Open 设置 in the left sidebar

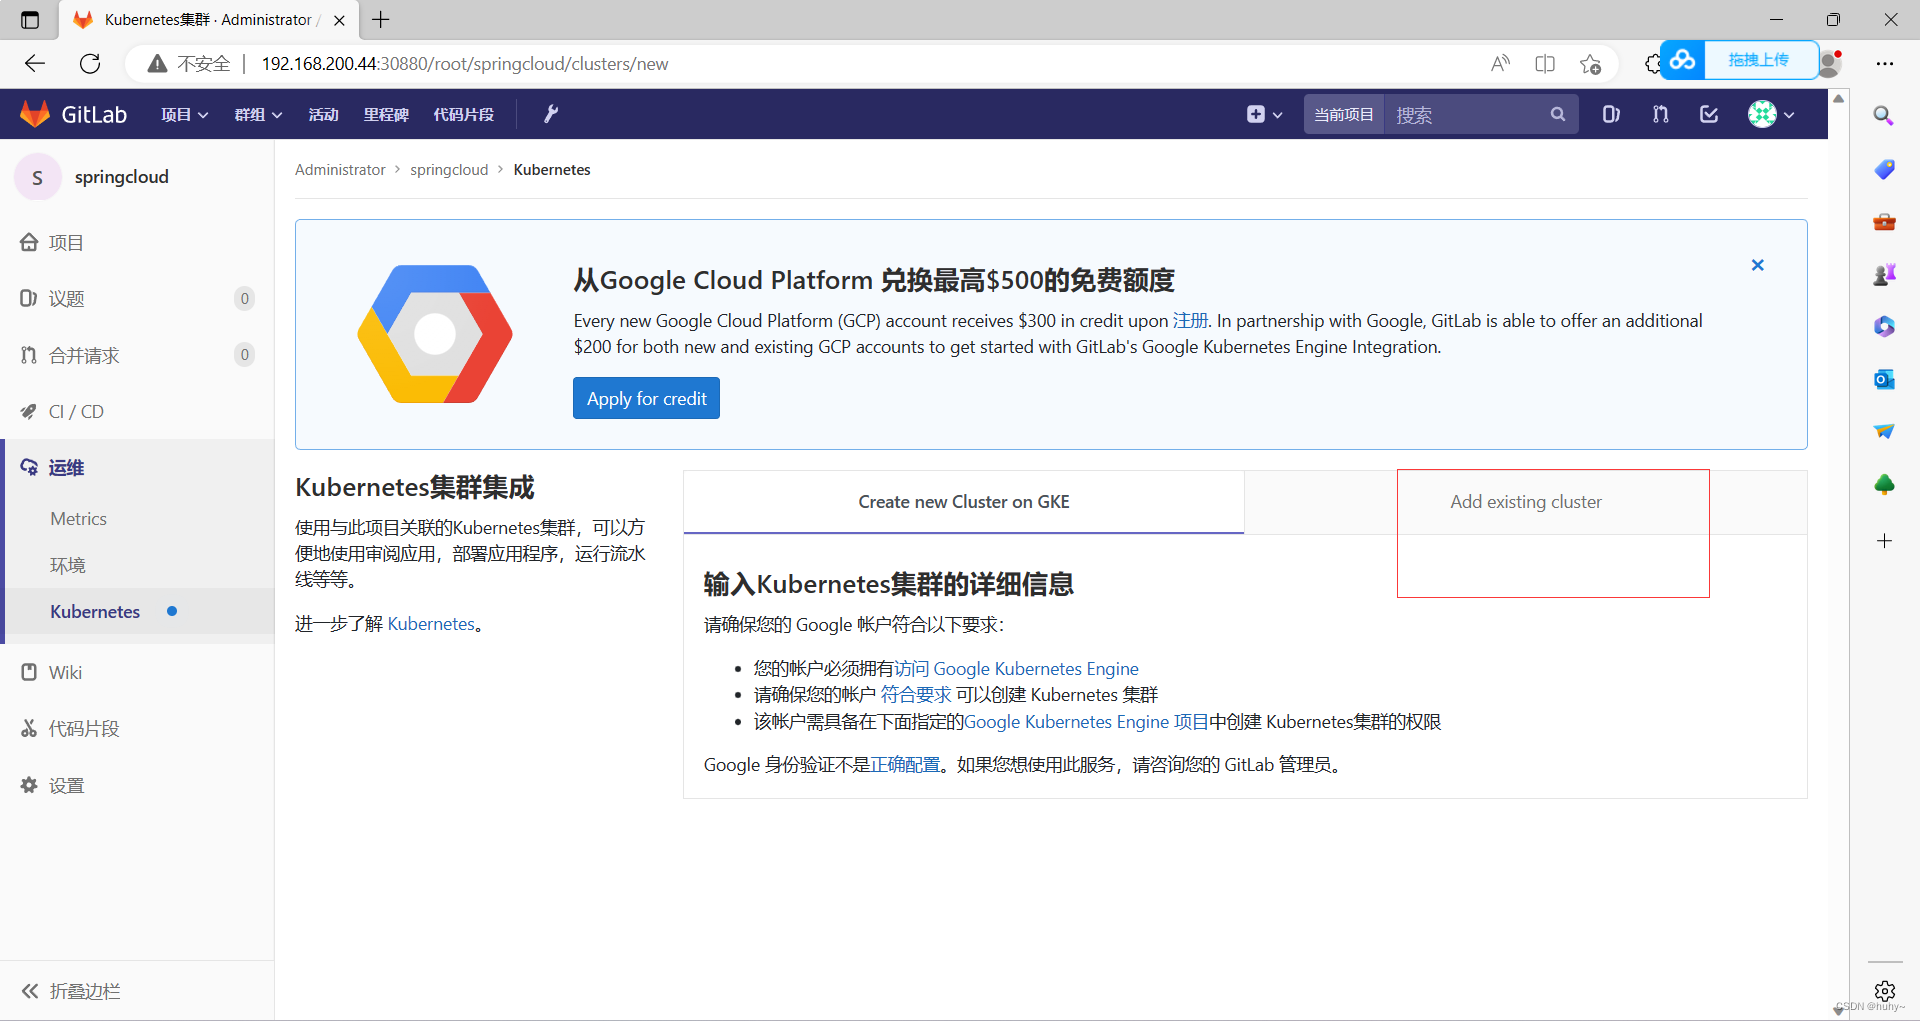pyautogui.click(x=137, y=785)
